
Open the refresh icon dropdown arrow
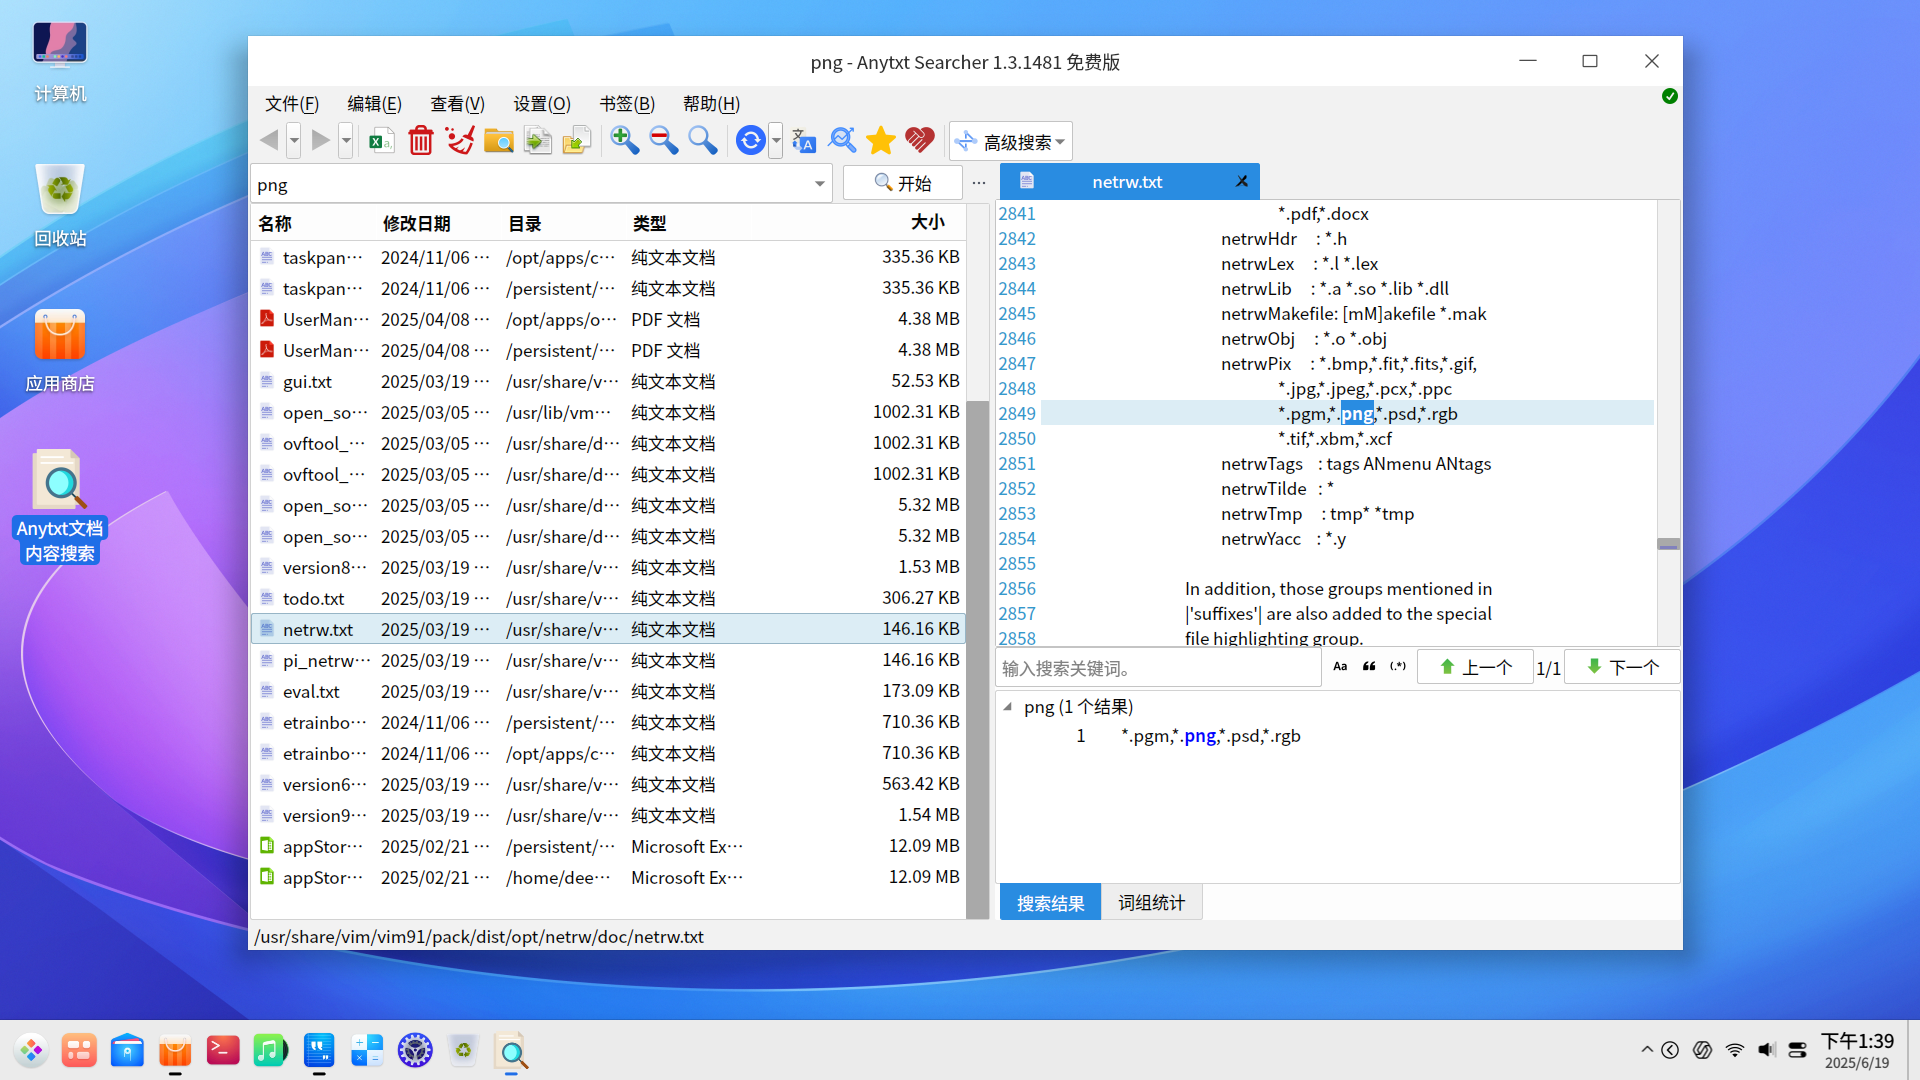(x=776, y=141)
